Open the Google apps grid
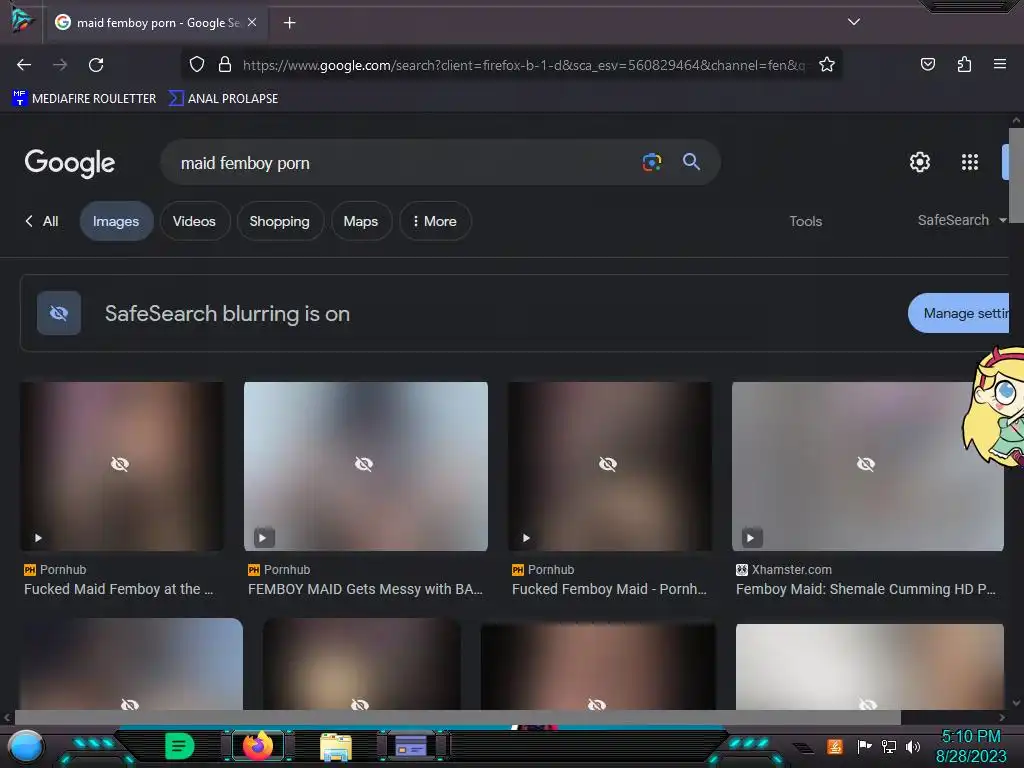1024x768 pixels. (x=970, y=162)
